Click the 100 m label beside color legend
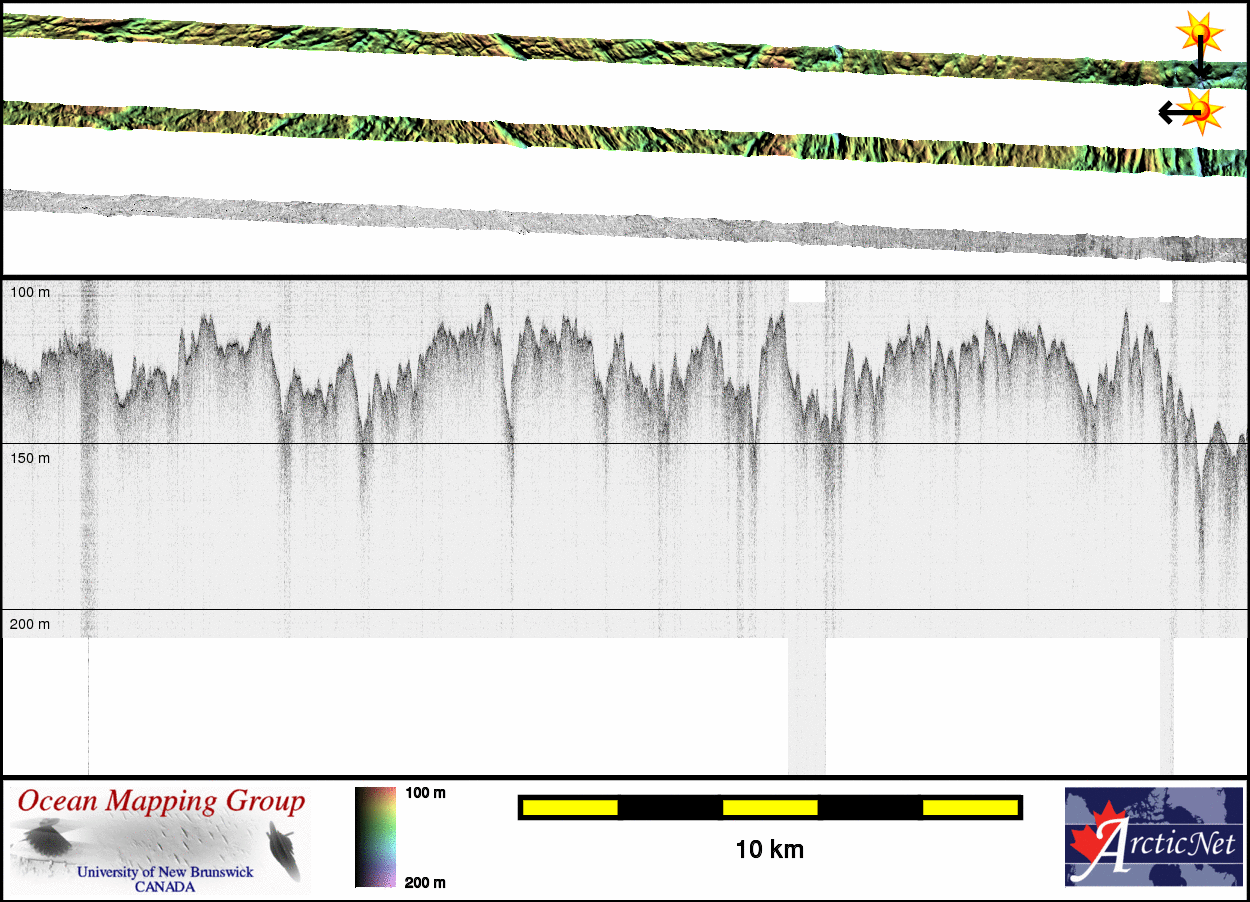 click(x=425, y=793)
